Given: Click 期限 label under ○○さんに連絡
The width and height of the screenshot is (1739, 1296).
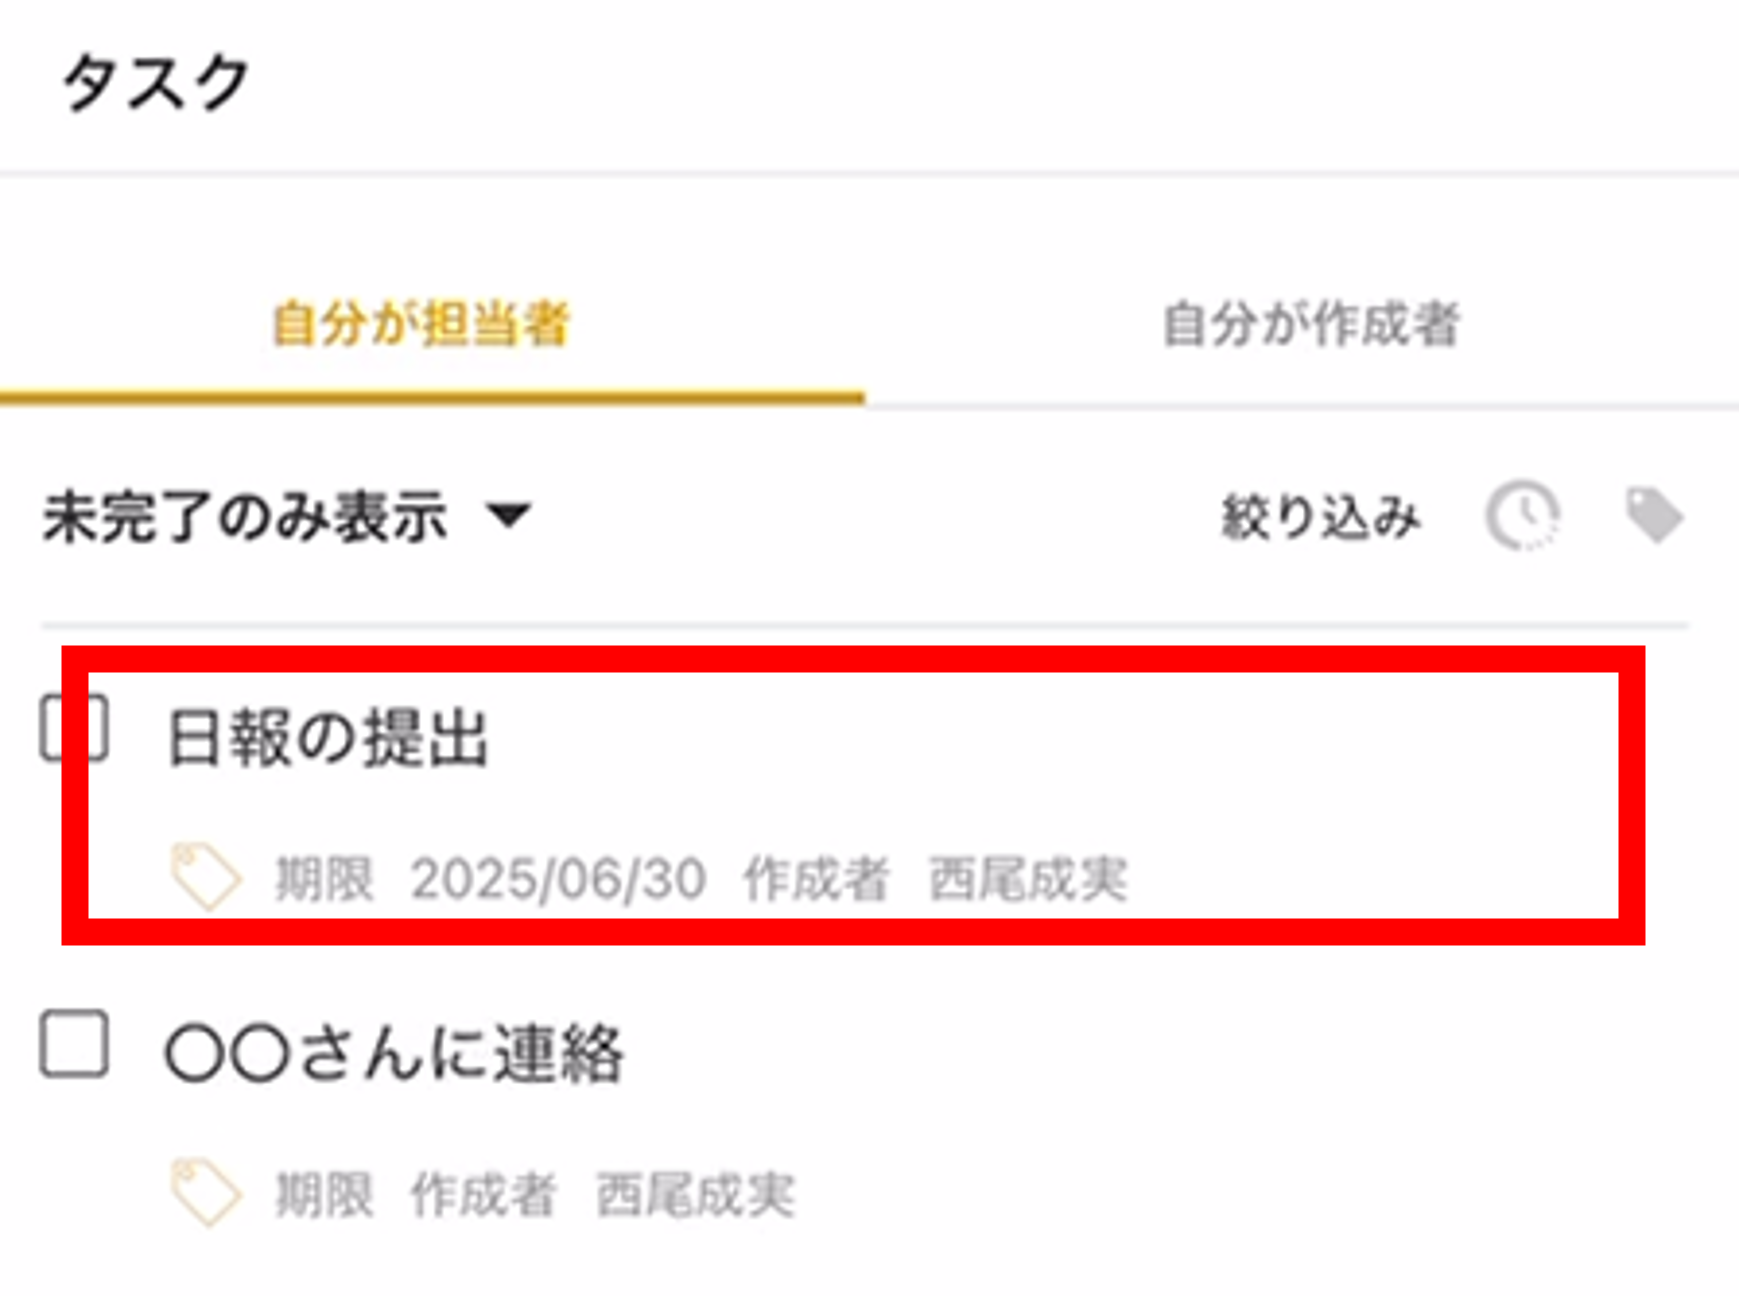Looking at the screenshot, I should pos(324,1194).
